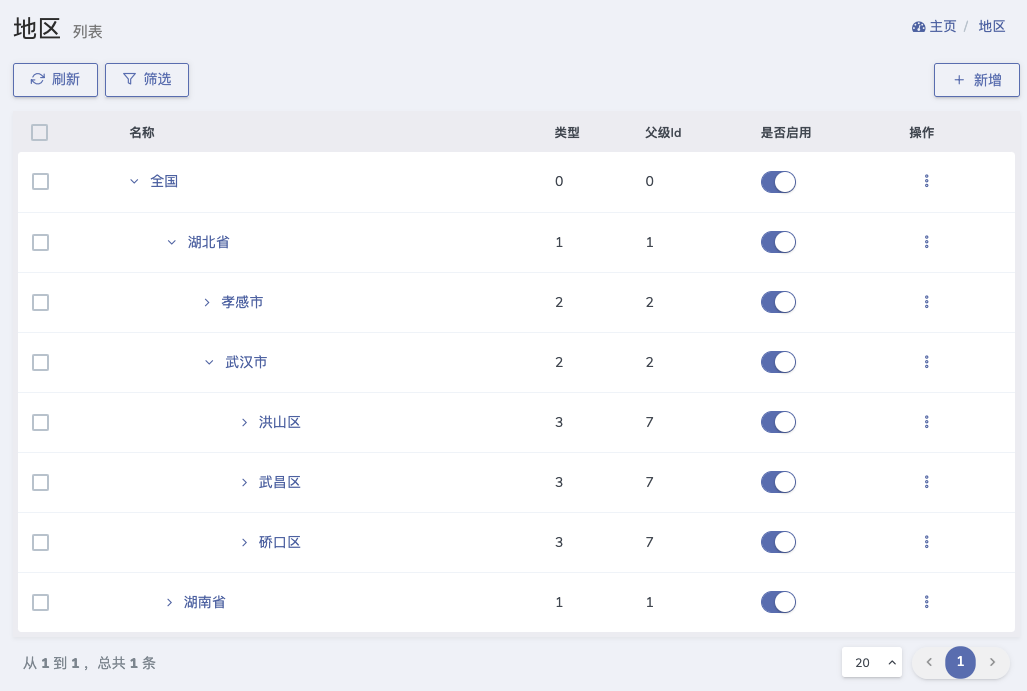Click the 刷新 refresh button
This screenshot has width=1027, height=691.
56,80
